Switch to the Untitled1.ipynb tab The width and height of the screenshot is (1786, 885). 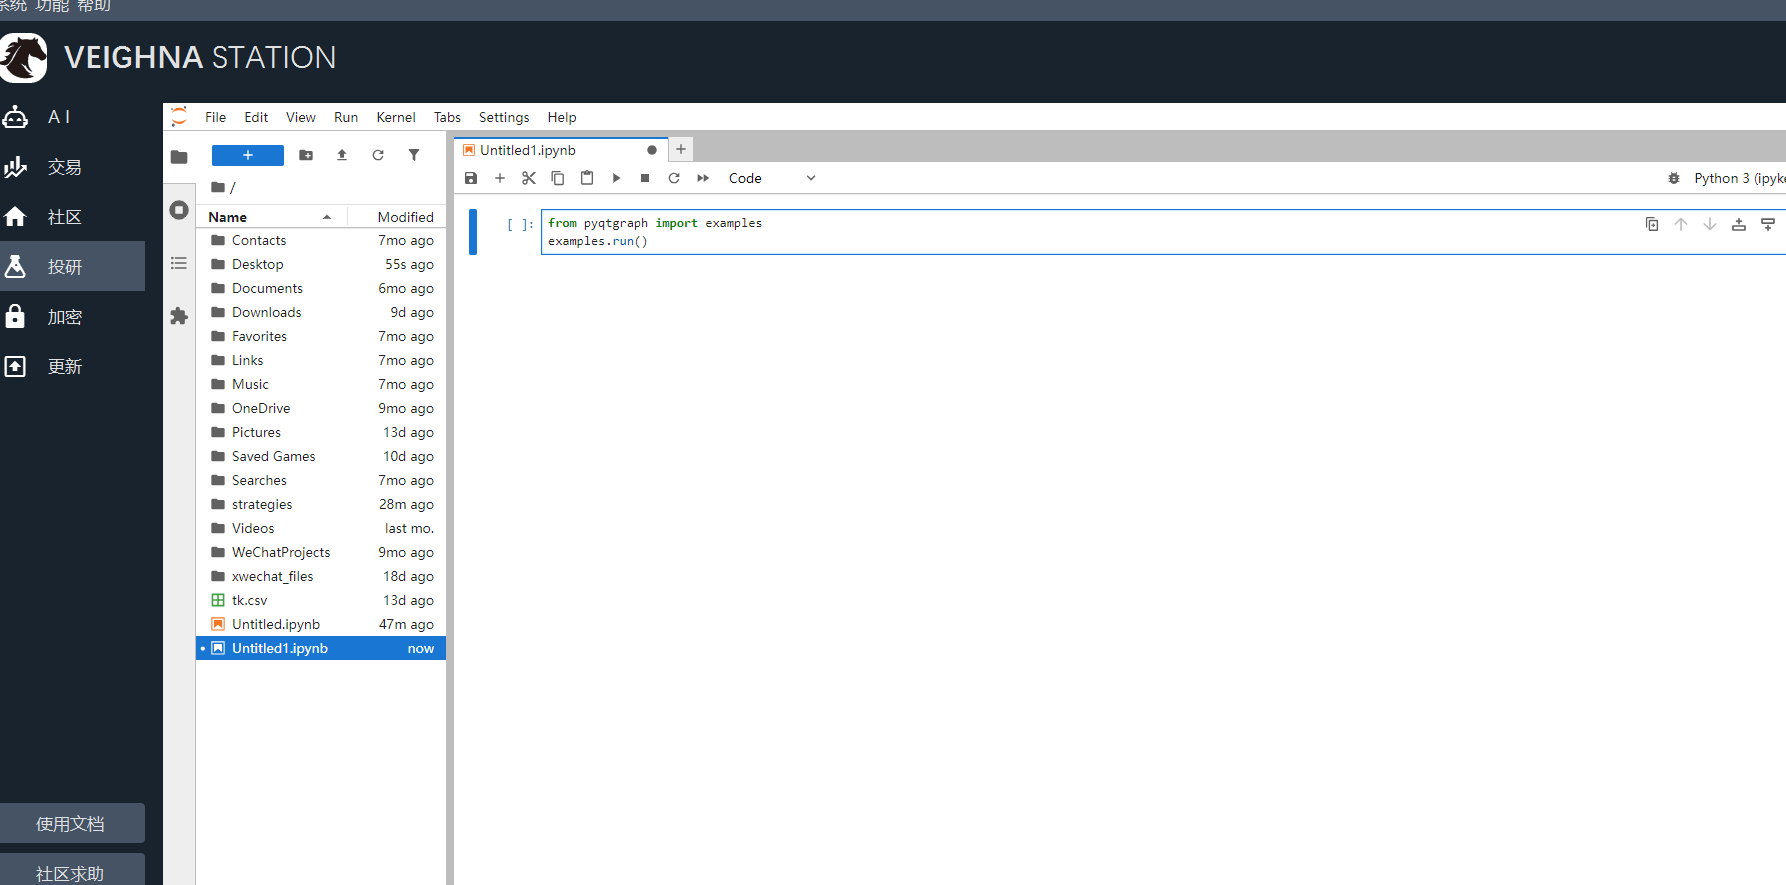(x=528, y=150)
